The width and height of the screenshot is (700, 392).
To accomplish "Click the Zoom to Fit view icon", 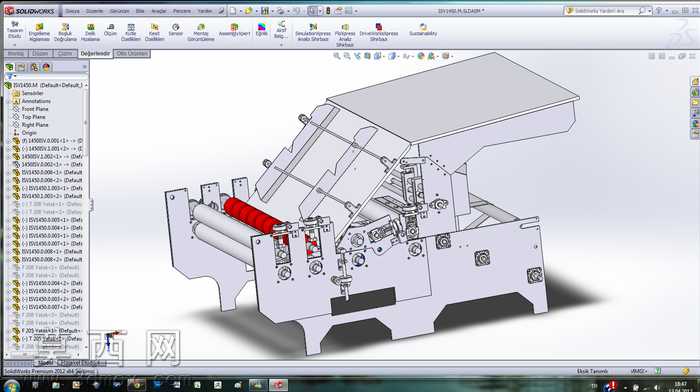I will [x=337, y=56].
